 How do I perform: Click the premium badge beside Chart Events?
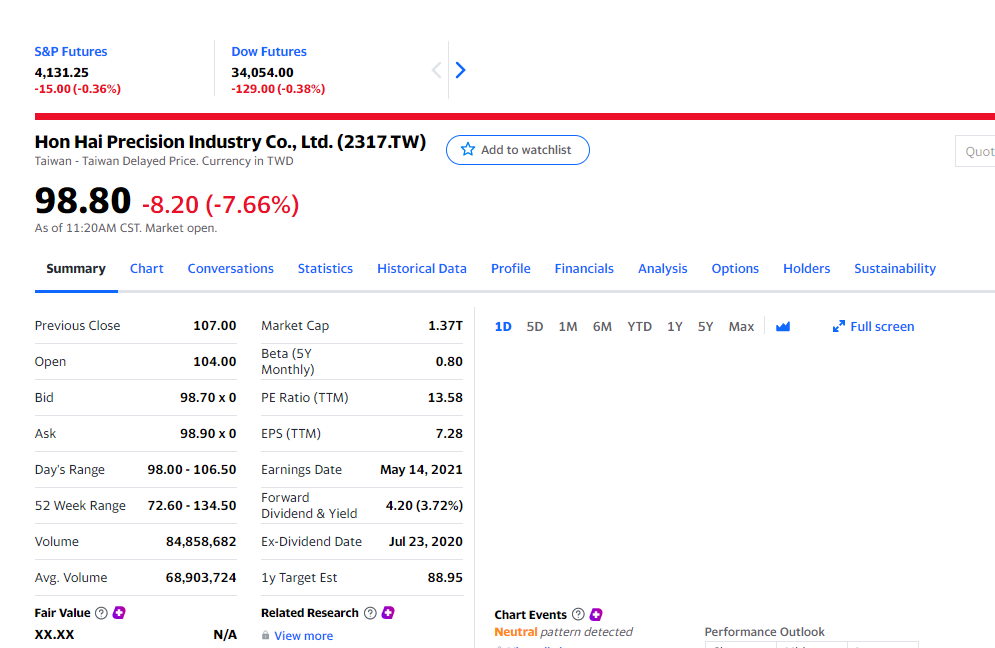pos(597,615)
